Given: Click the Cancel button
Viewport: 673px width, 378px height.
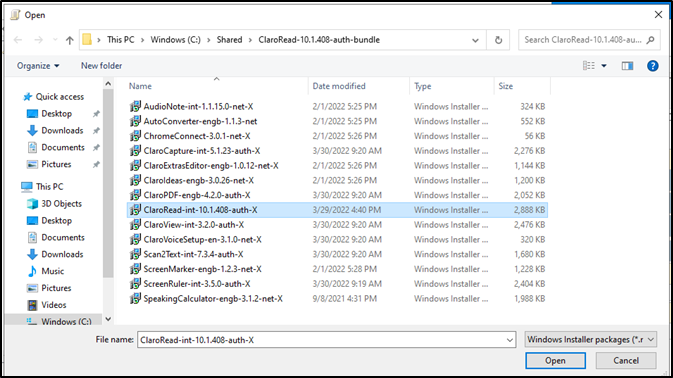Looking at the screenshot, I should tap(626, 360).
